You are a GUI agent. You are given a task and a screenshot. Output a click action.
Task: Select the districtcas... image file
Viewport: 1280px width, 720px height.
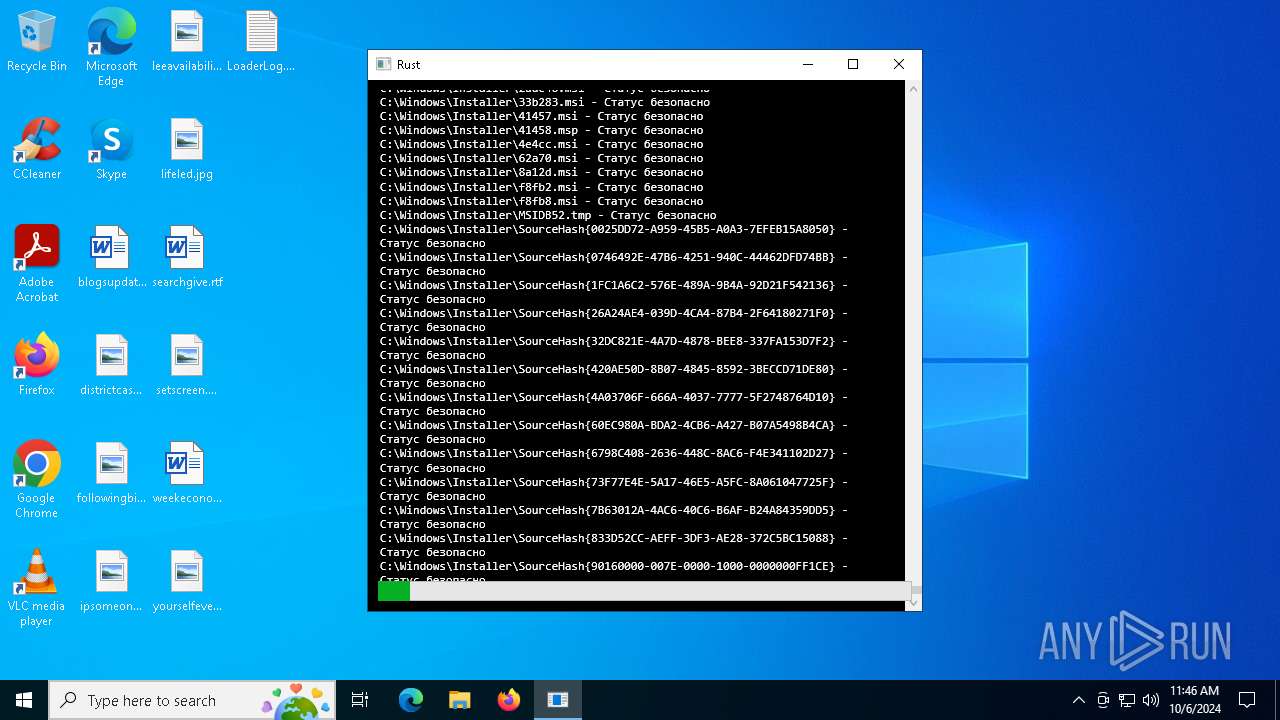(111, 366)
